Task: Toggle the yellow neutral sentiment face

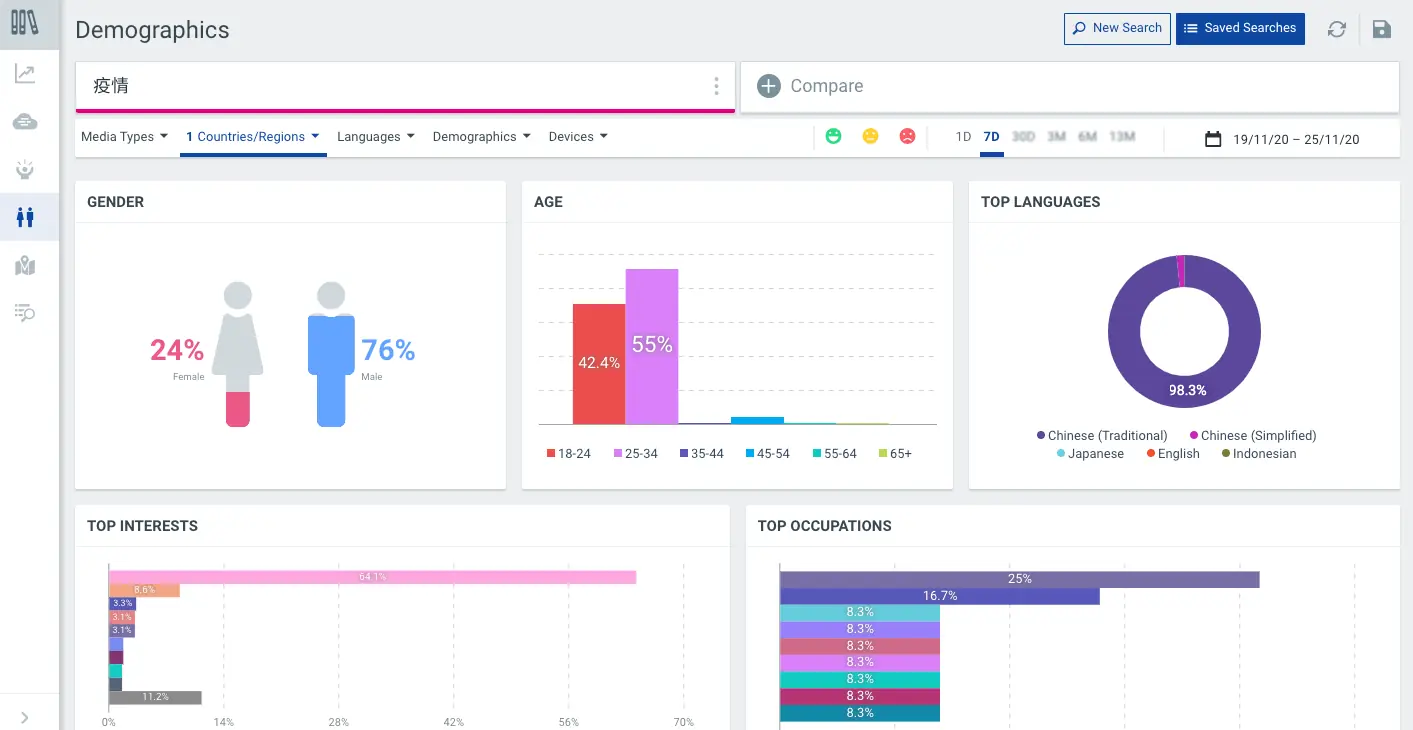Action: [870, 136]
